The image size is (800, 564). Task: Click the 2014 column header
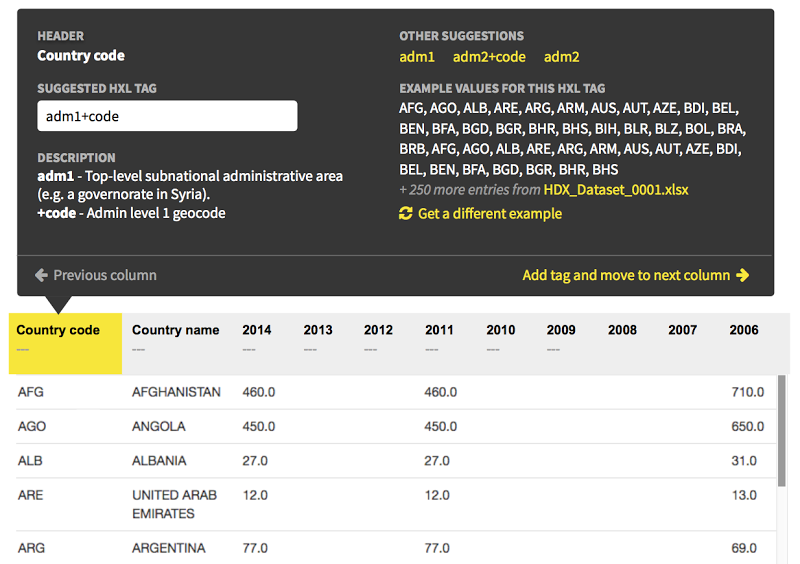click(x=257, y=330)
